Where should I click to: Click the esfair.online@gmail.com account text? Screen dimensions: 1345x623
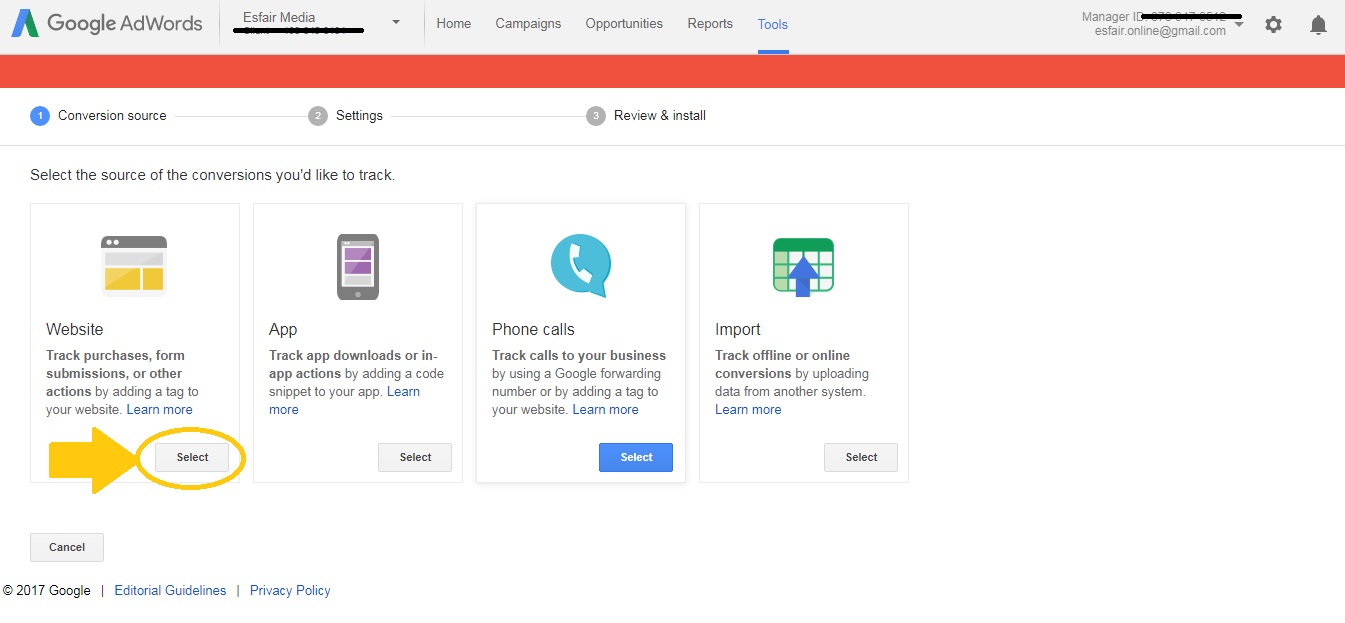(x=1160, y=31)
